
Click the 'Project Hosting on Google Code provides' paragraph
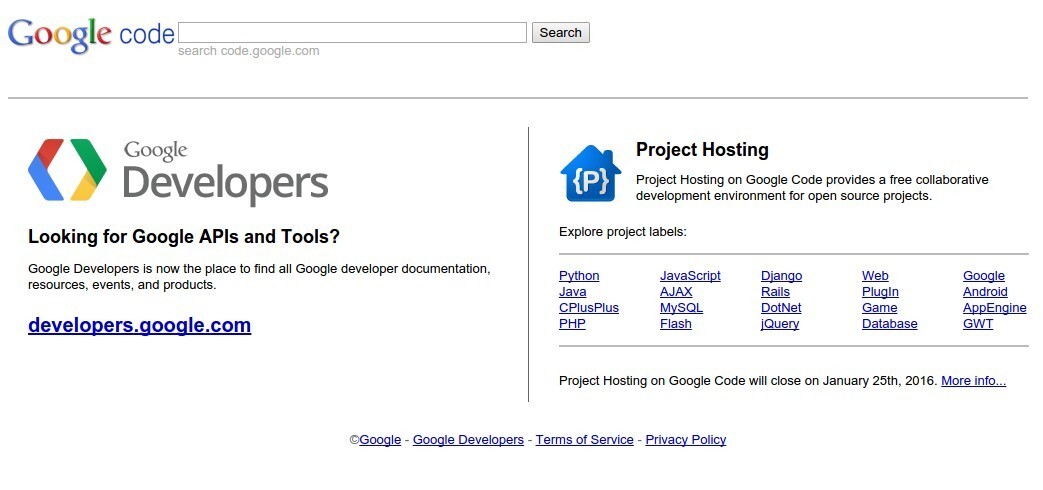[812, 187]
